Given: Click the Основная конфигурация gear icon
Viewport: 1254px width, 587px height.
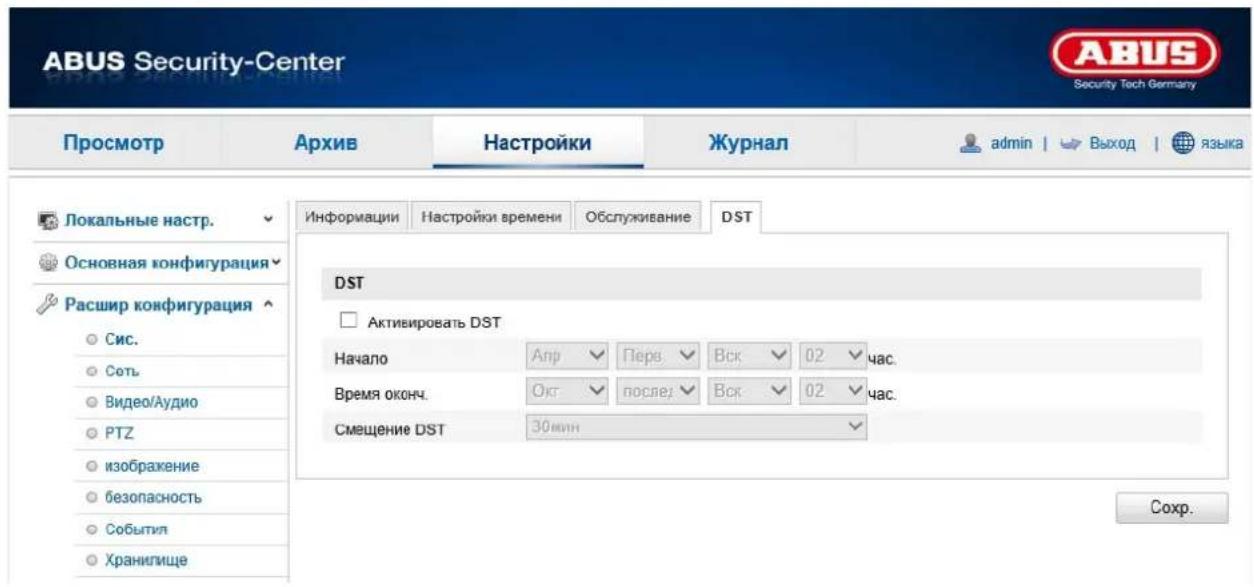Looking at the screenshot, I should point(46,264).
